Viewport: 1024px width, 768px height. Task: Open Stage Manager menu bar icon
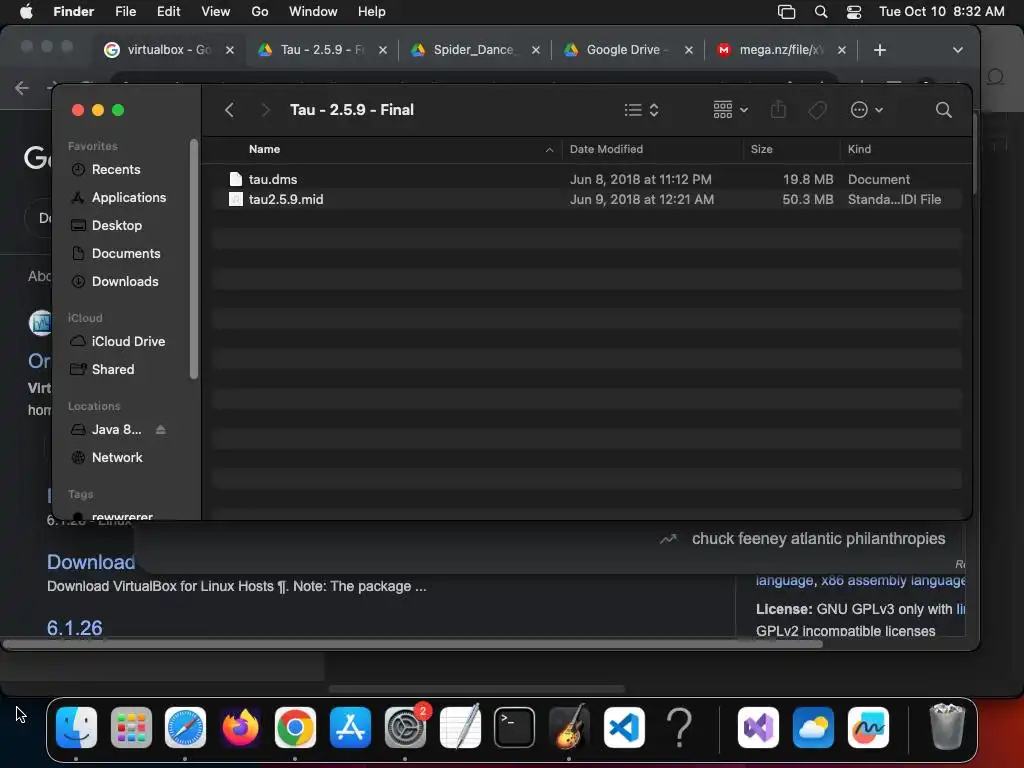(x=786, y=12)
